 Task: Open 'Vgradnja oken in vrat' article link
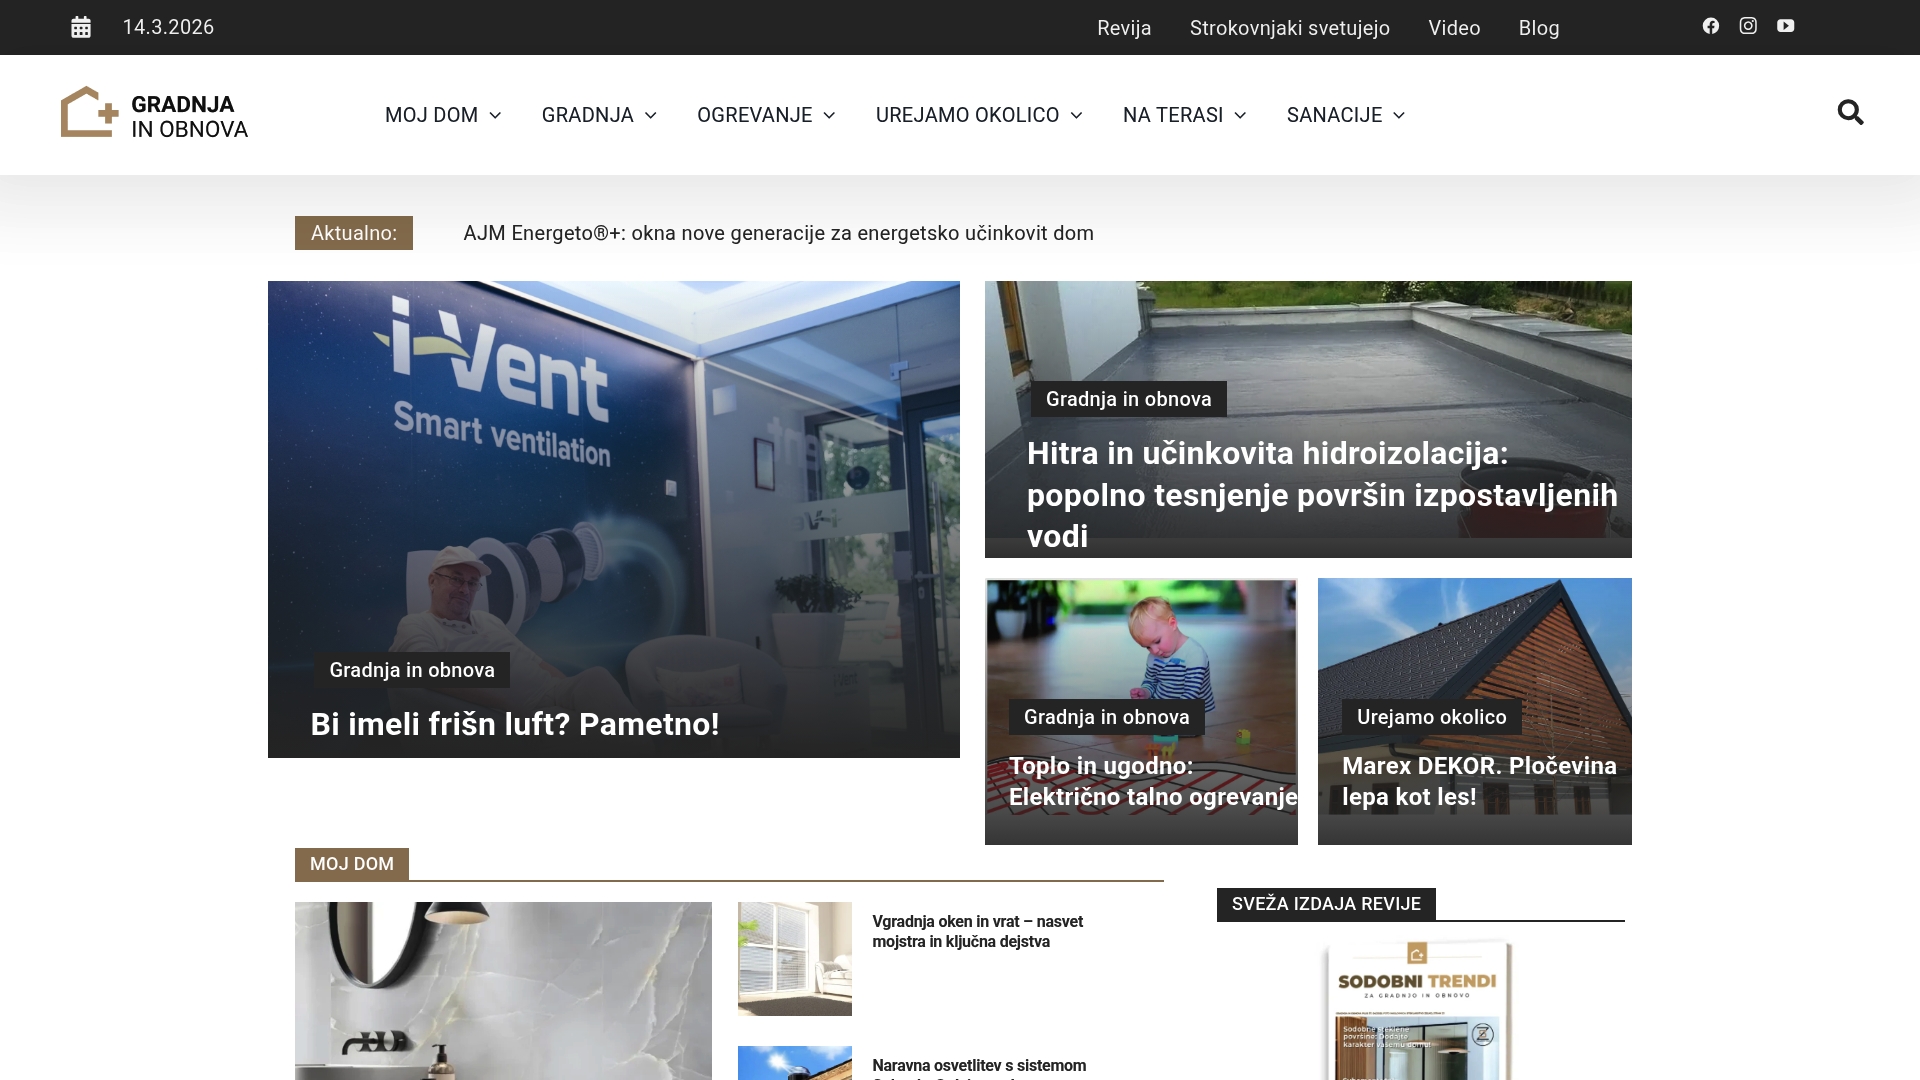(977, 931)
